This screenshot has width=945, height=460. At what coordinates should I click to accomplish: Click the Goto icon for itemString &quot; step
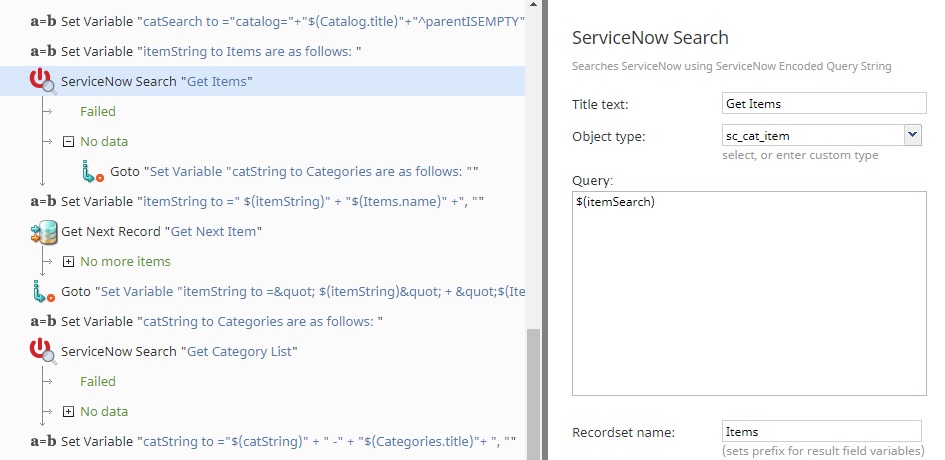click(x=43, y=291)
